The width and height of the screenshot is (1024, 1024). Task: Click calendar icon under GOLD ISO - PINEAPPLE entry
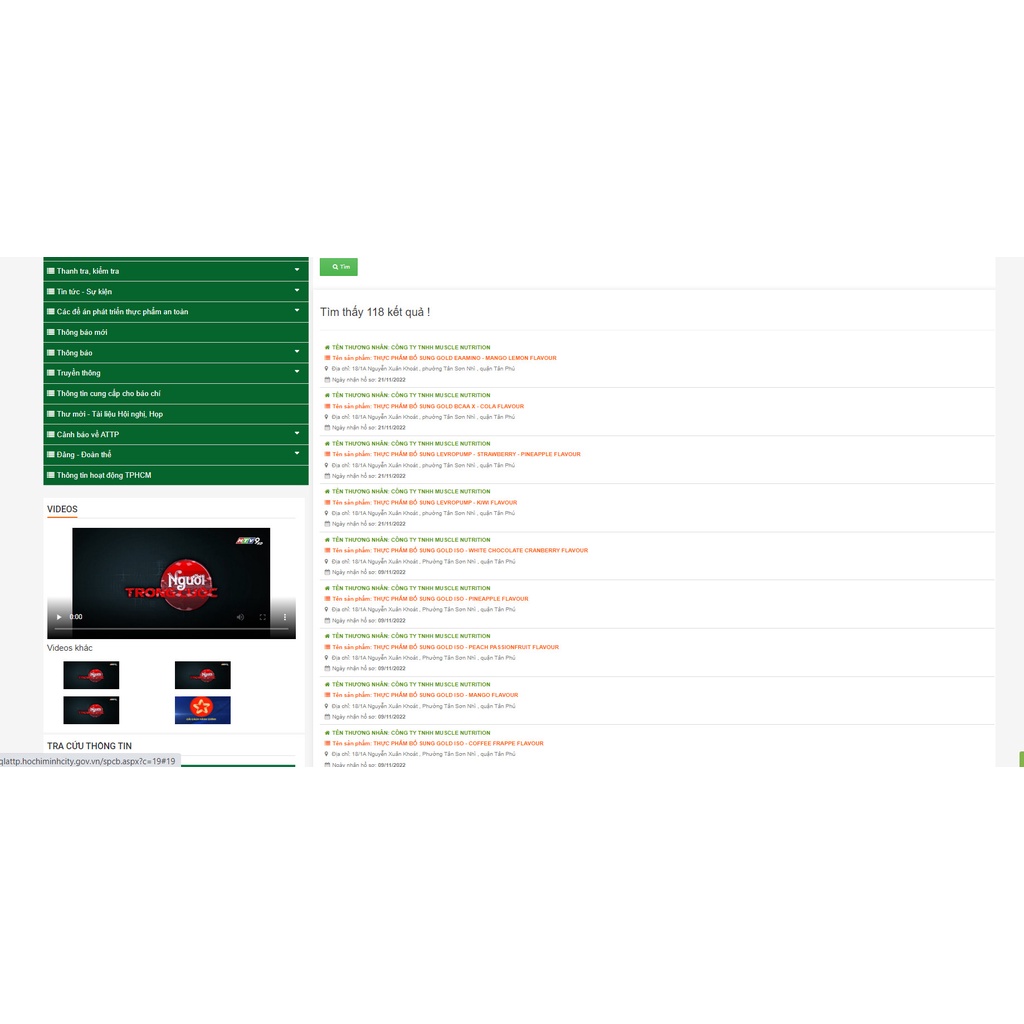pyautogui.click(x=327, y=620)
